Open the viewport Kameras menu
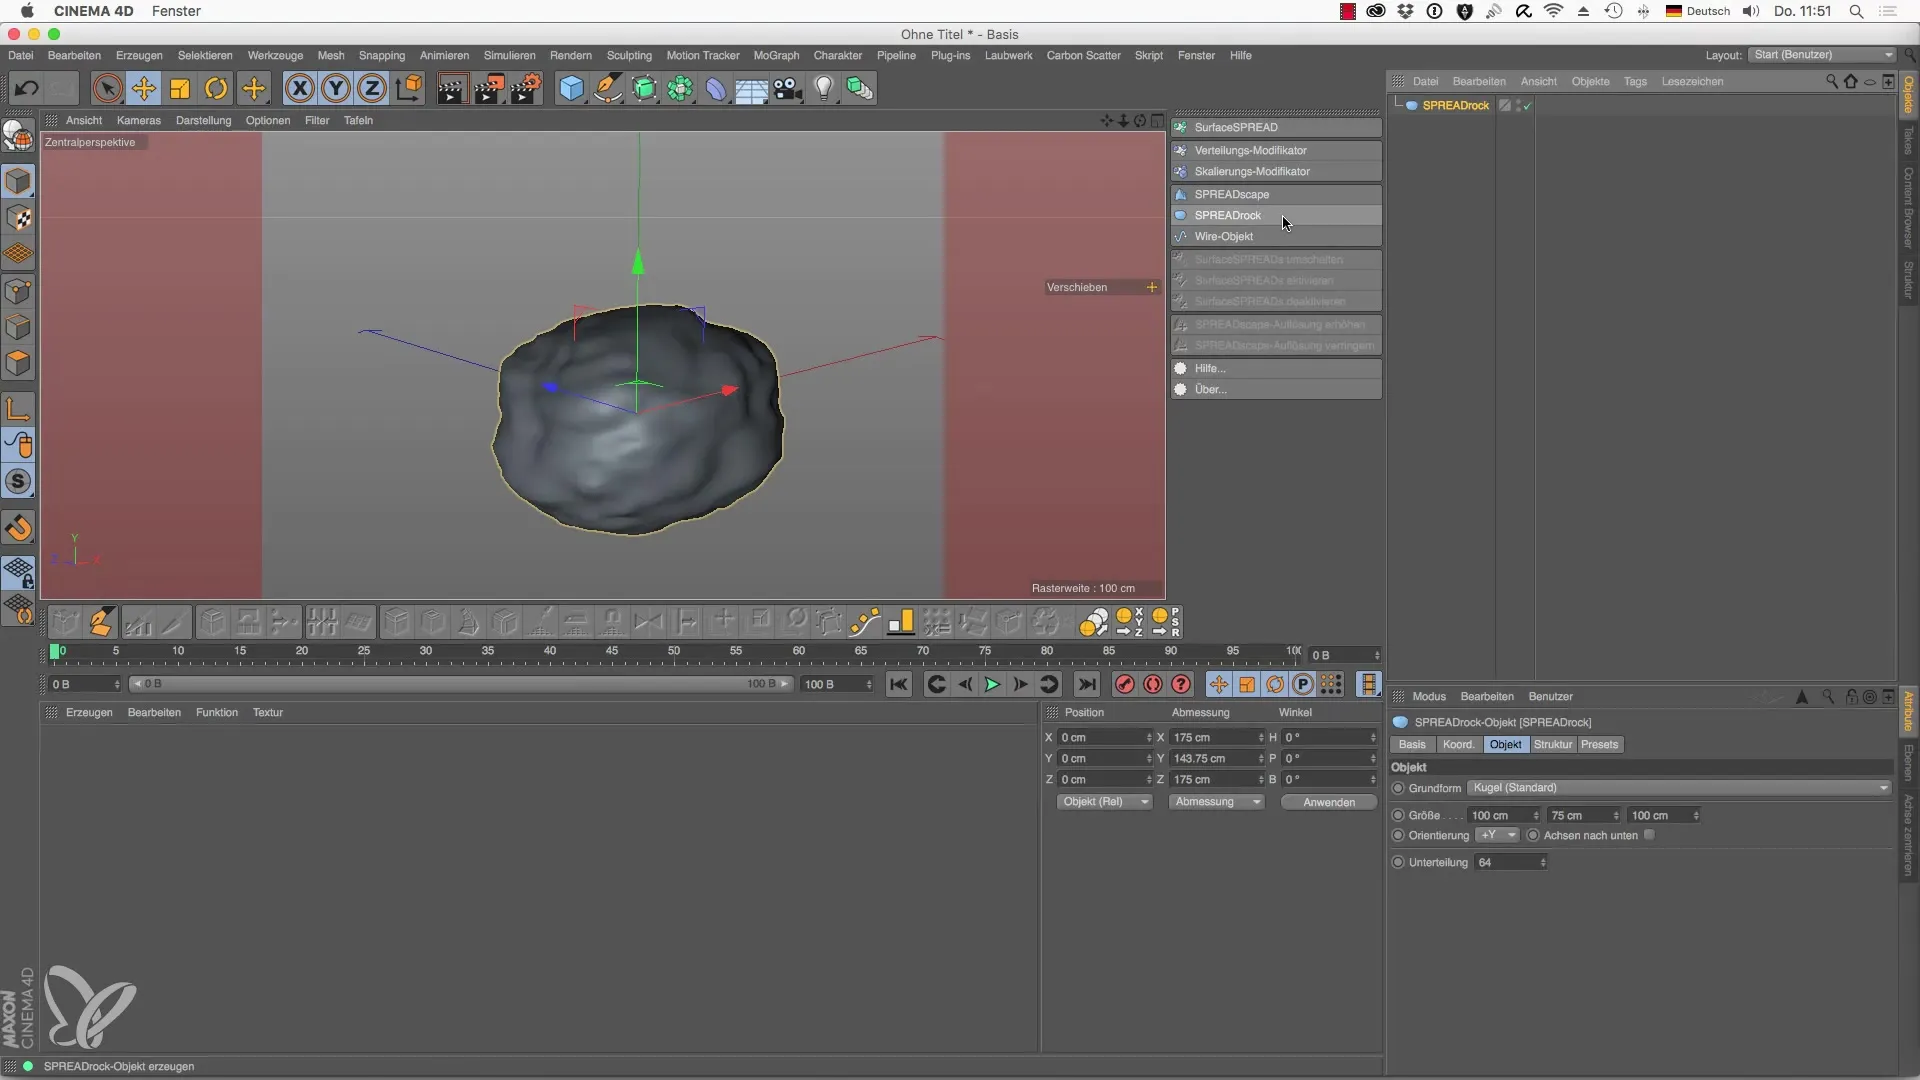The image size is (1920, 1080). 139,121
